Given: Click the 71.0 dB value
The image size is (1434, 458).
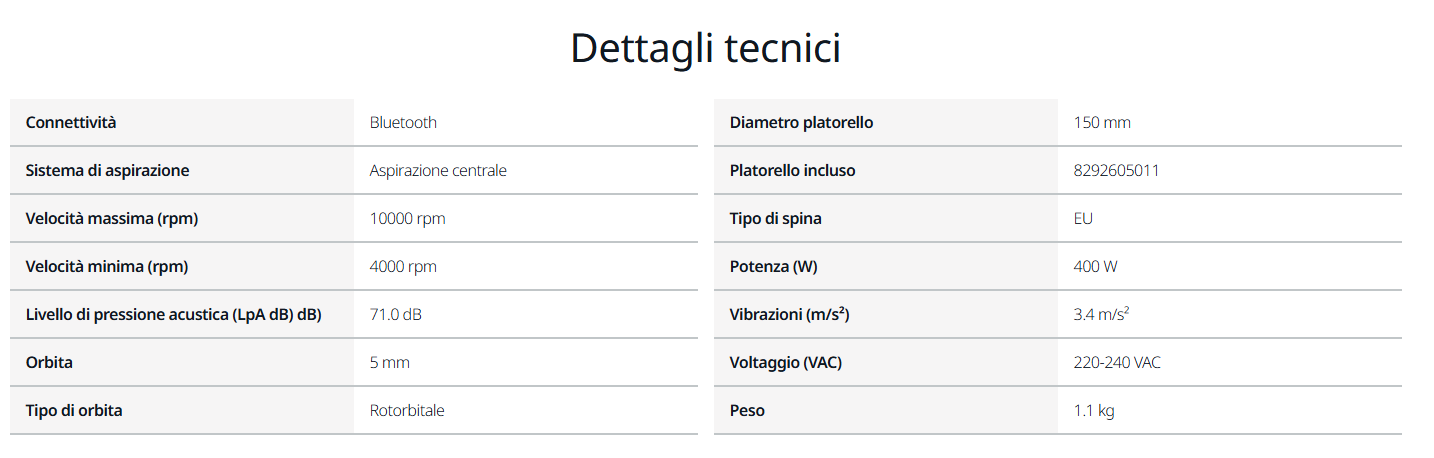Looking at the screenshot, I should (395, 315).
